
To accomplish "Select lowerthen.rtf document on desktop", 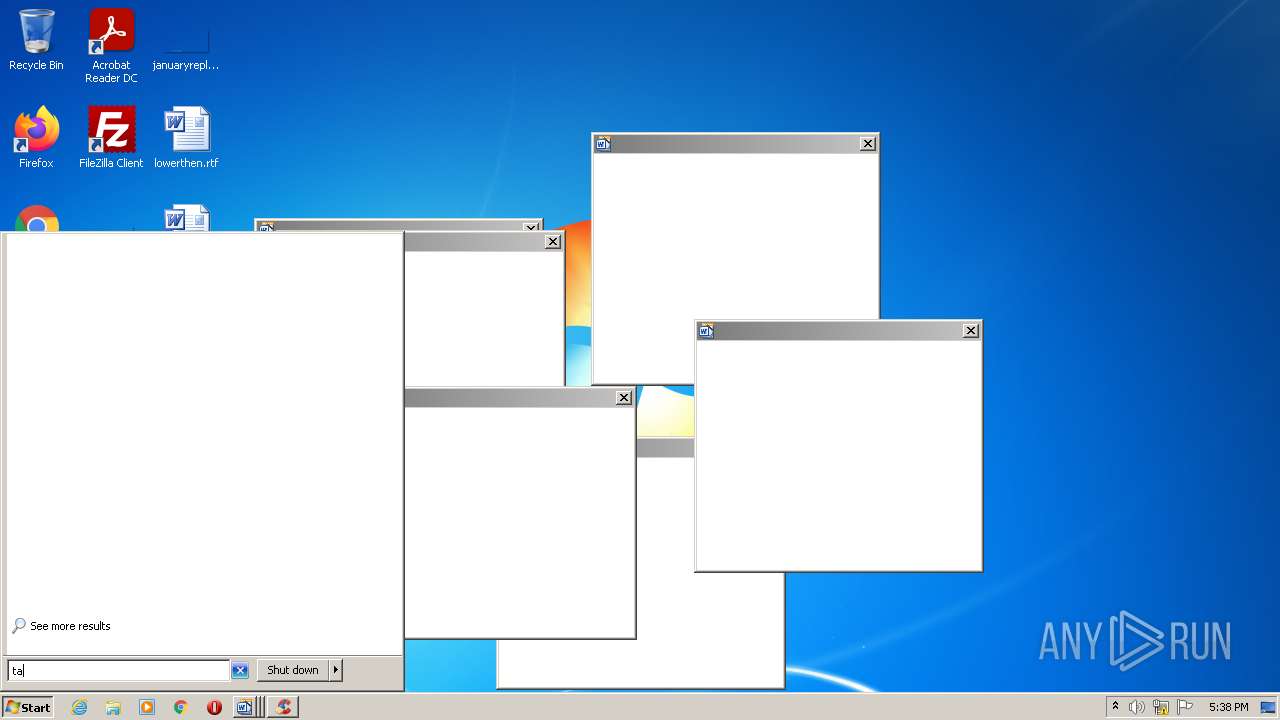I will pos(186,138).
